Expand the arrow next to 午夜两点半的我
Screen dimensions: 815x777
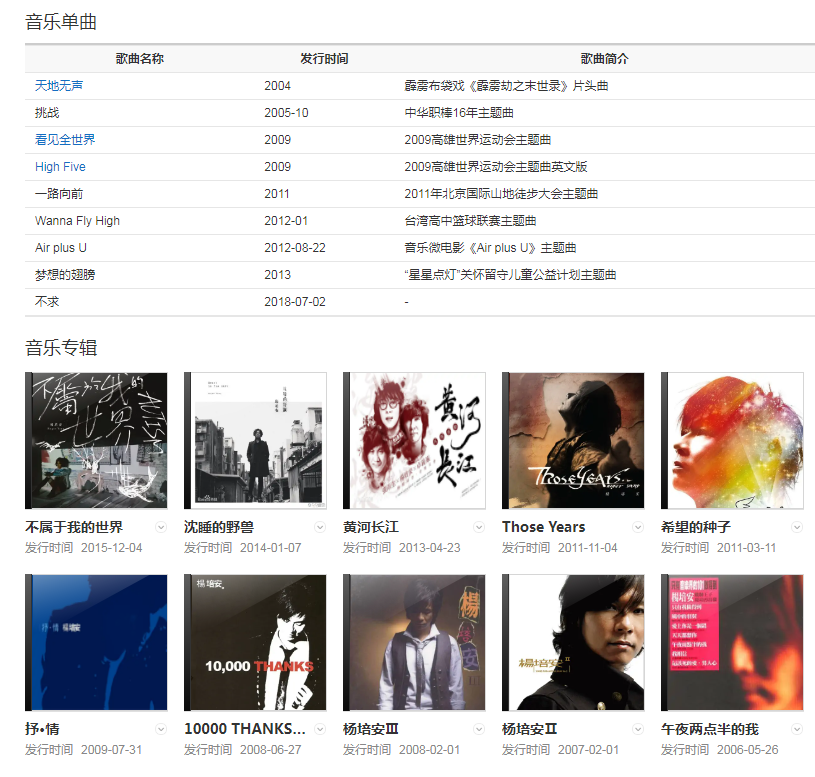pyautogui.click(x=796, y=729)
